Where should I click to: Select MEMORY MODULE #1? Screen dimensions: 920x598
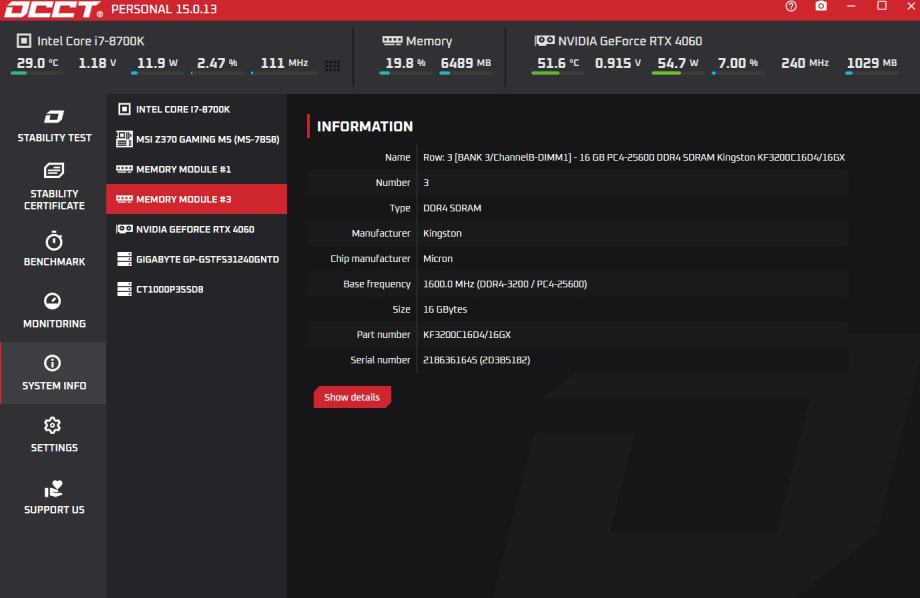coord(197,169)
